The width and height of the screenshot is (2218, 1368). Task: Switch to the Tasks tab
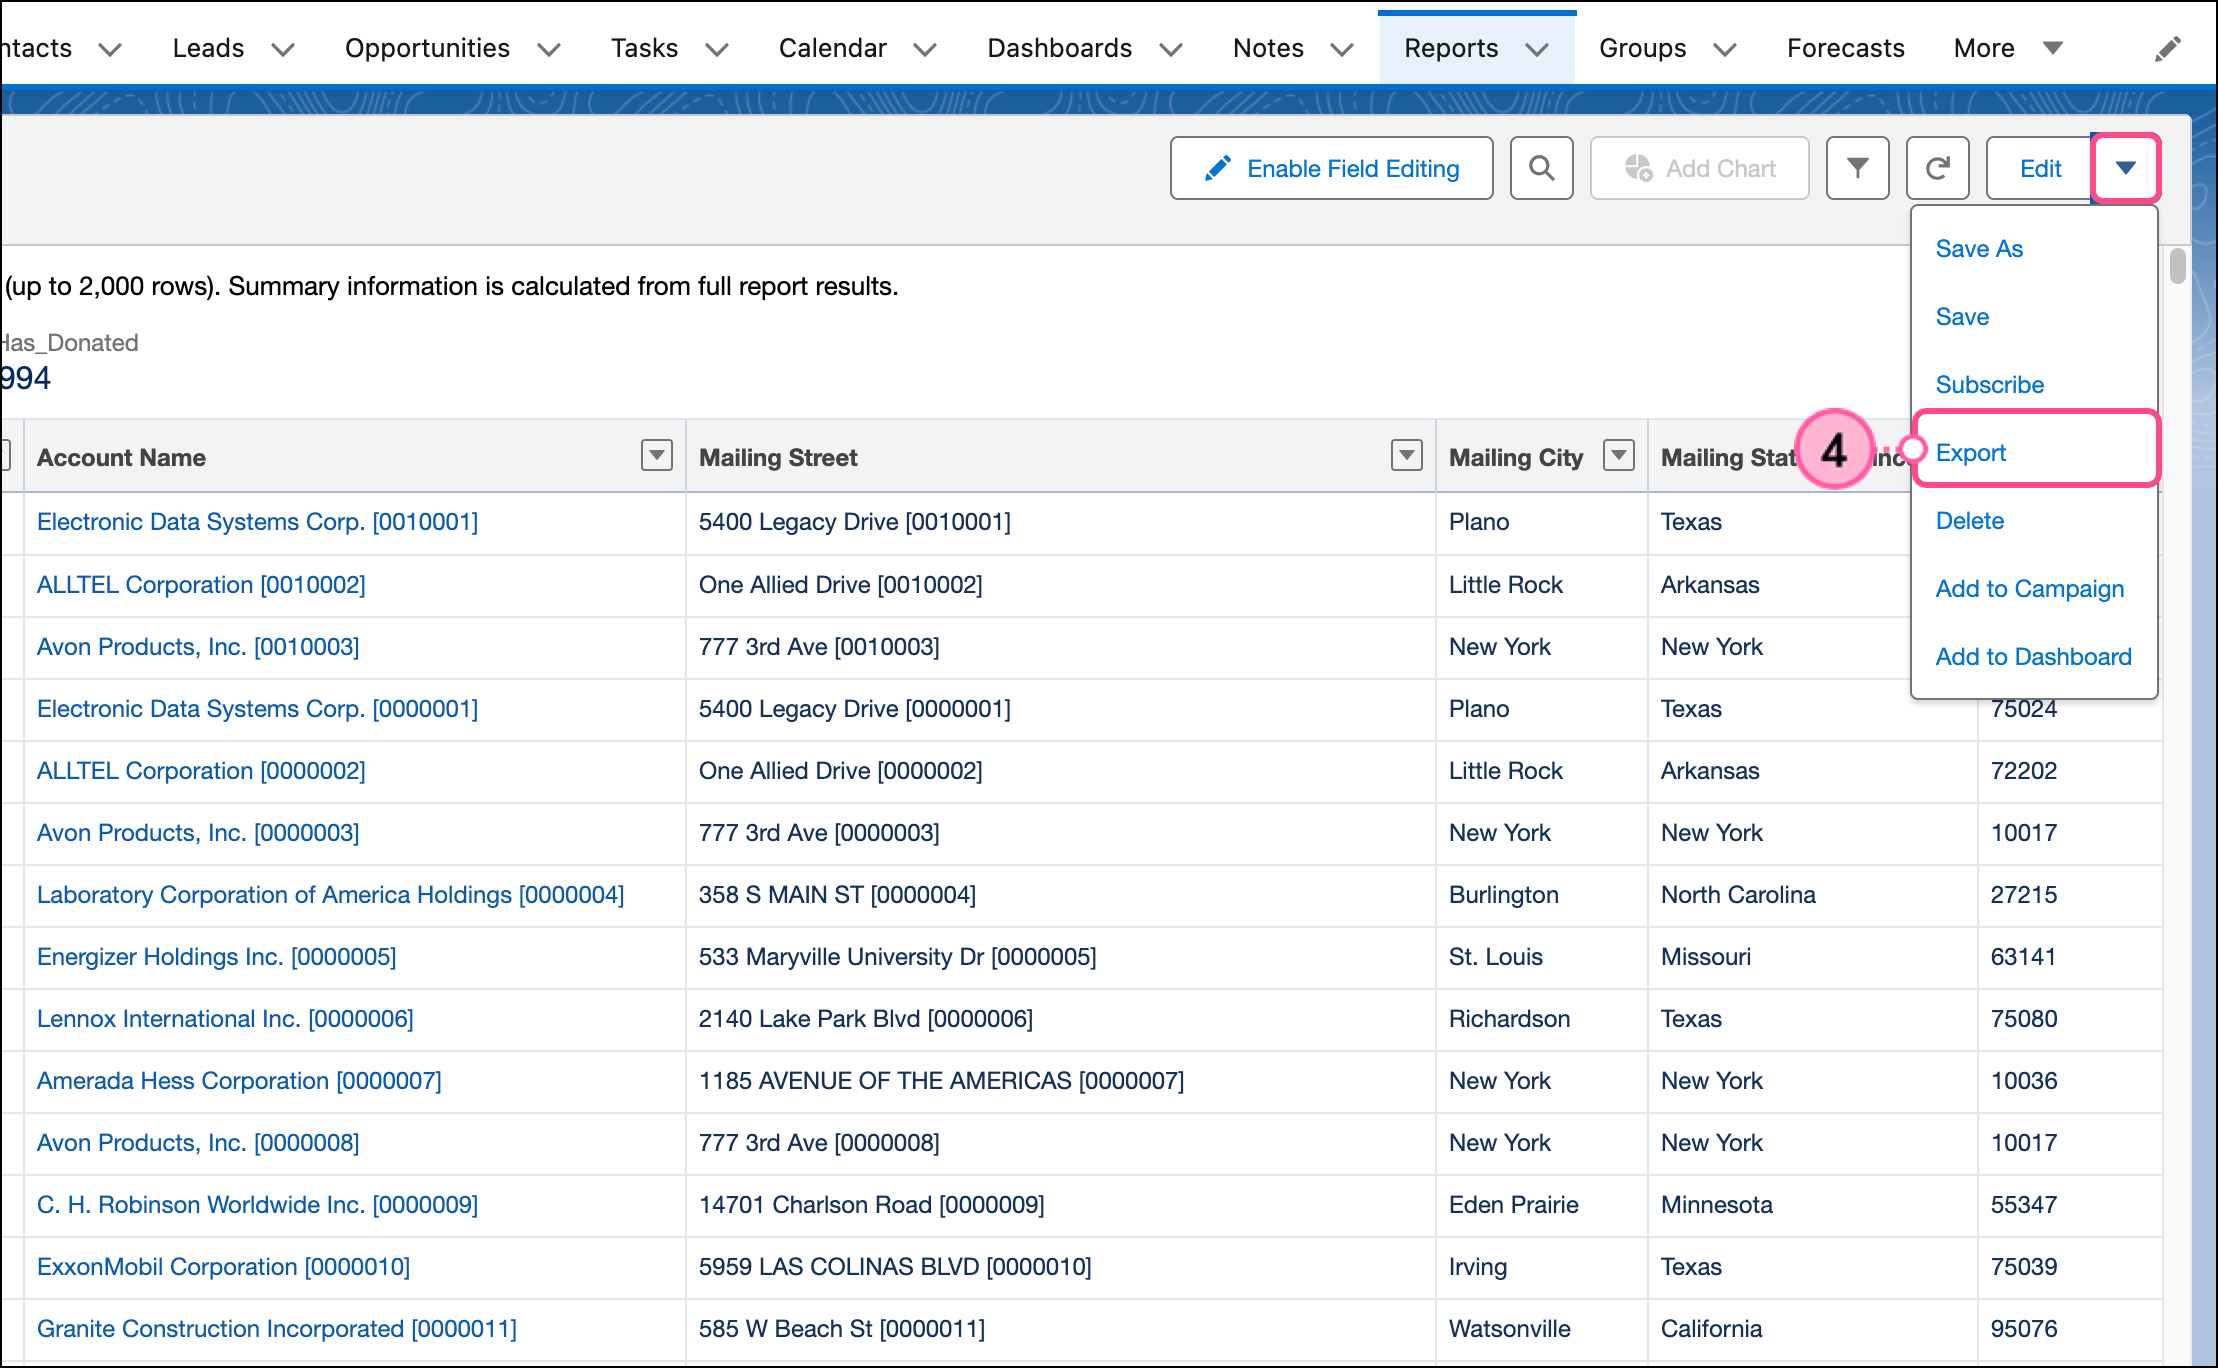(644, 48)
